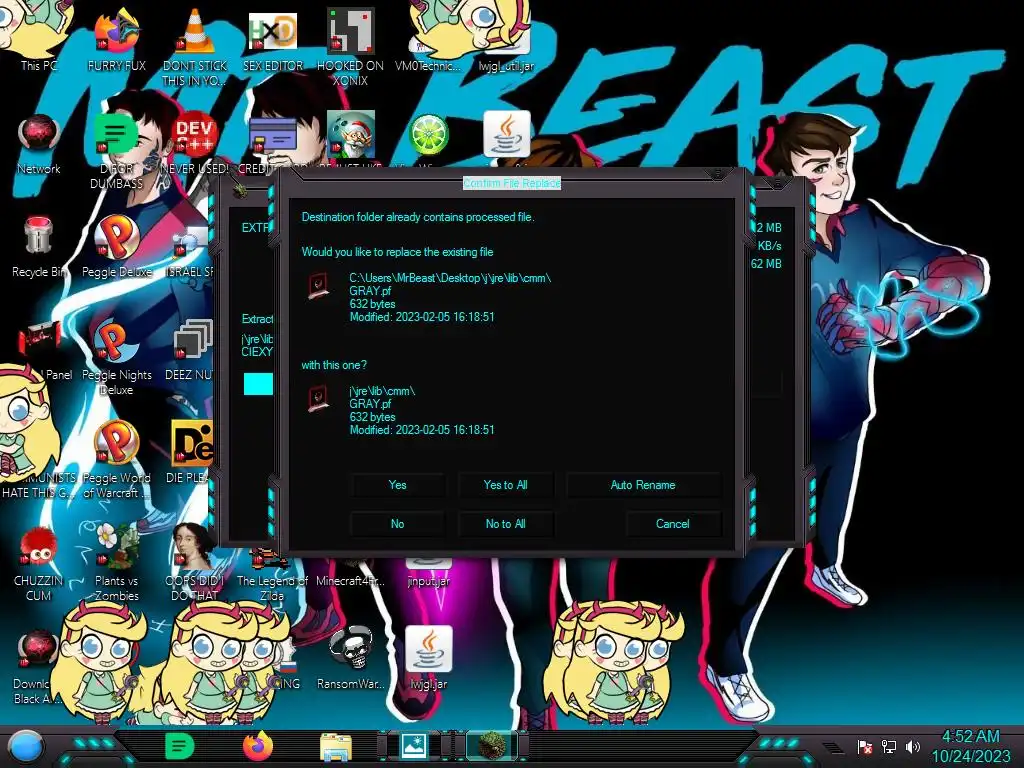Select the credit card CREDIT icon
The height and width of the screenshot is (768, 1024).
tap(273, 137)
